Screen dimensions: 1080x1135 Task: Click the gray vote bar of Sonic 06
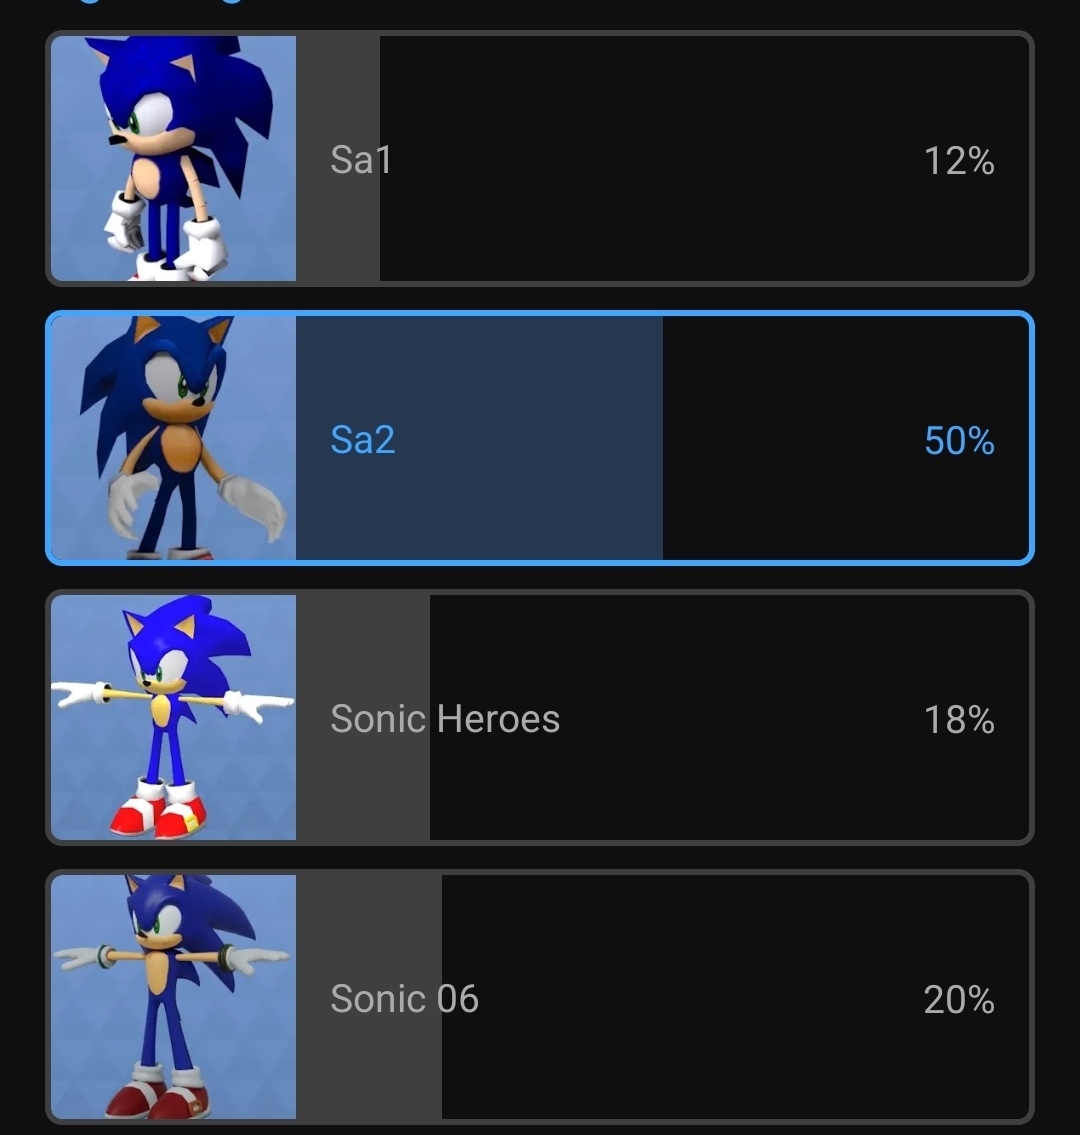[369, 997]
